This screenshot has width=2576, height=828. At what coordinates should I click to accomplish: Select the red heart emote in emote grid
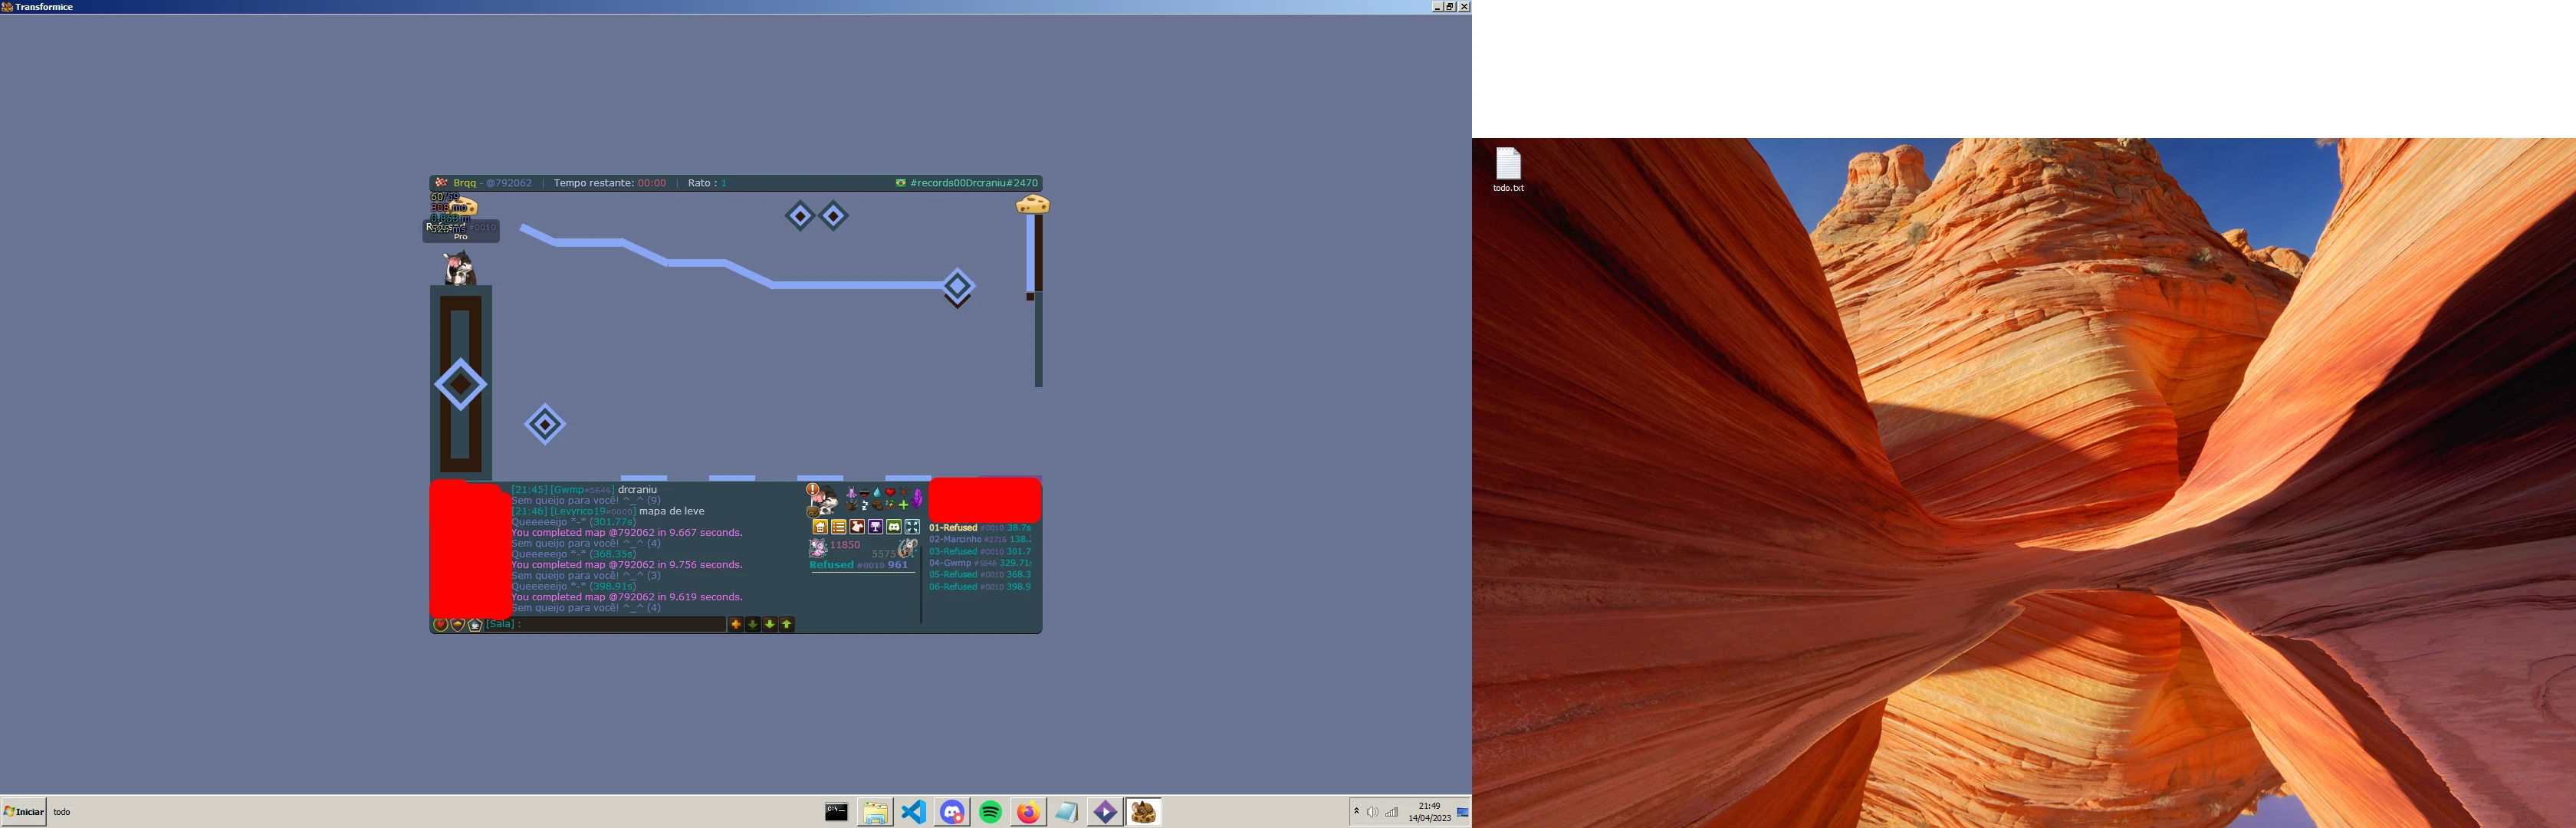click(x=890, y=492)
